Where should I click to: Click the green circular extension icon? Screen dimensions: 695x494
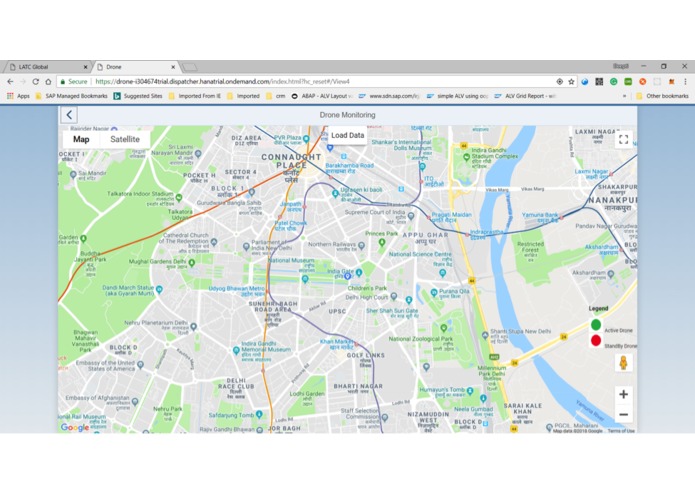click(613, 82)
